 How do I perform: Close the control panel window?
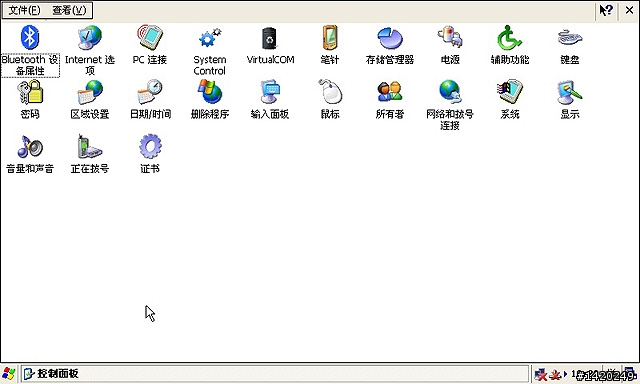(629, 10)
